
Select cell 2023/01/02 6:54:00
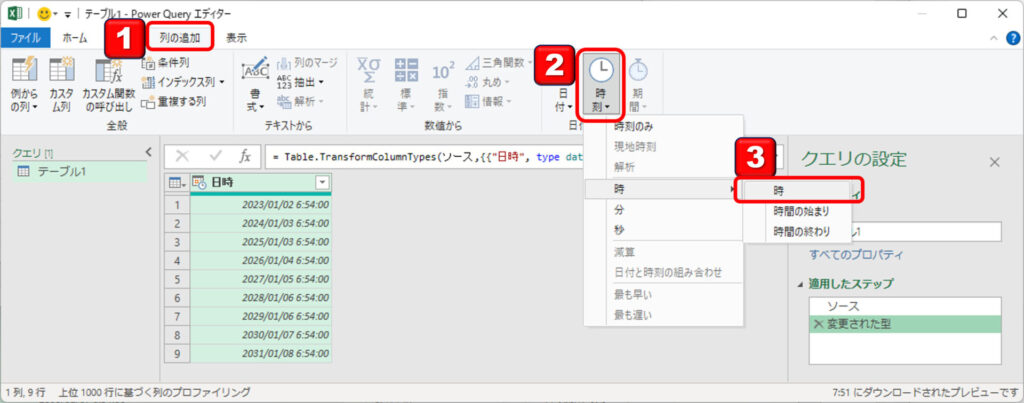pyautogui.click(x=261, y=204)
